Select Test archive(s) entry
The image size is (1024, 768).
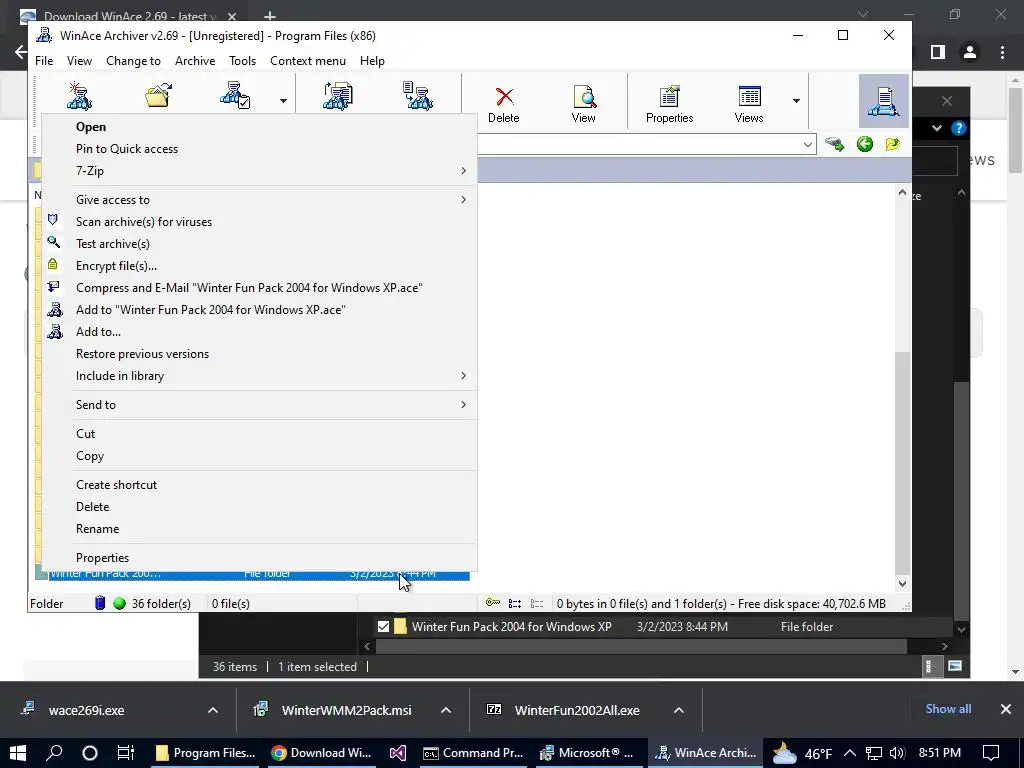pyautogui.click(x=259, y=244)
